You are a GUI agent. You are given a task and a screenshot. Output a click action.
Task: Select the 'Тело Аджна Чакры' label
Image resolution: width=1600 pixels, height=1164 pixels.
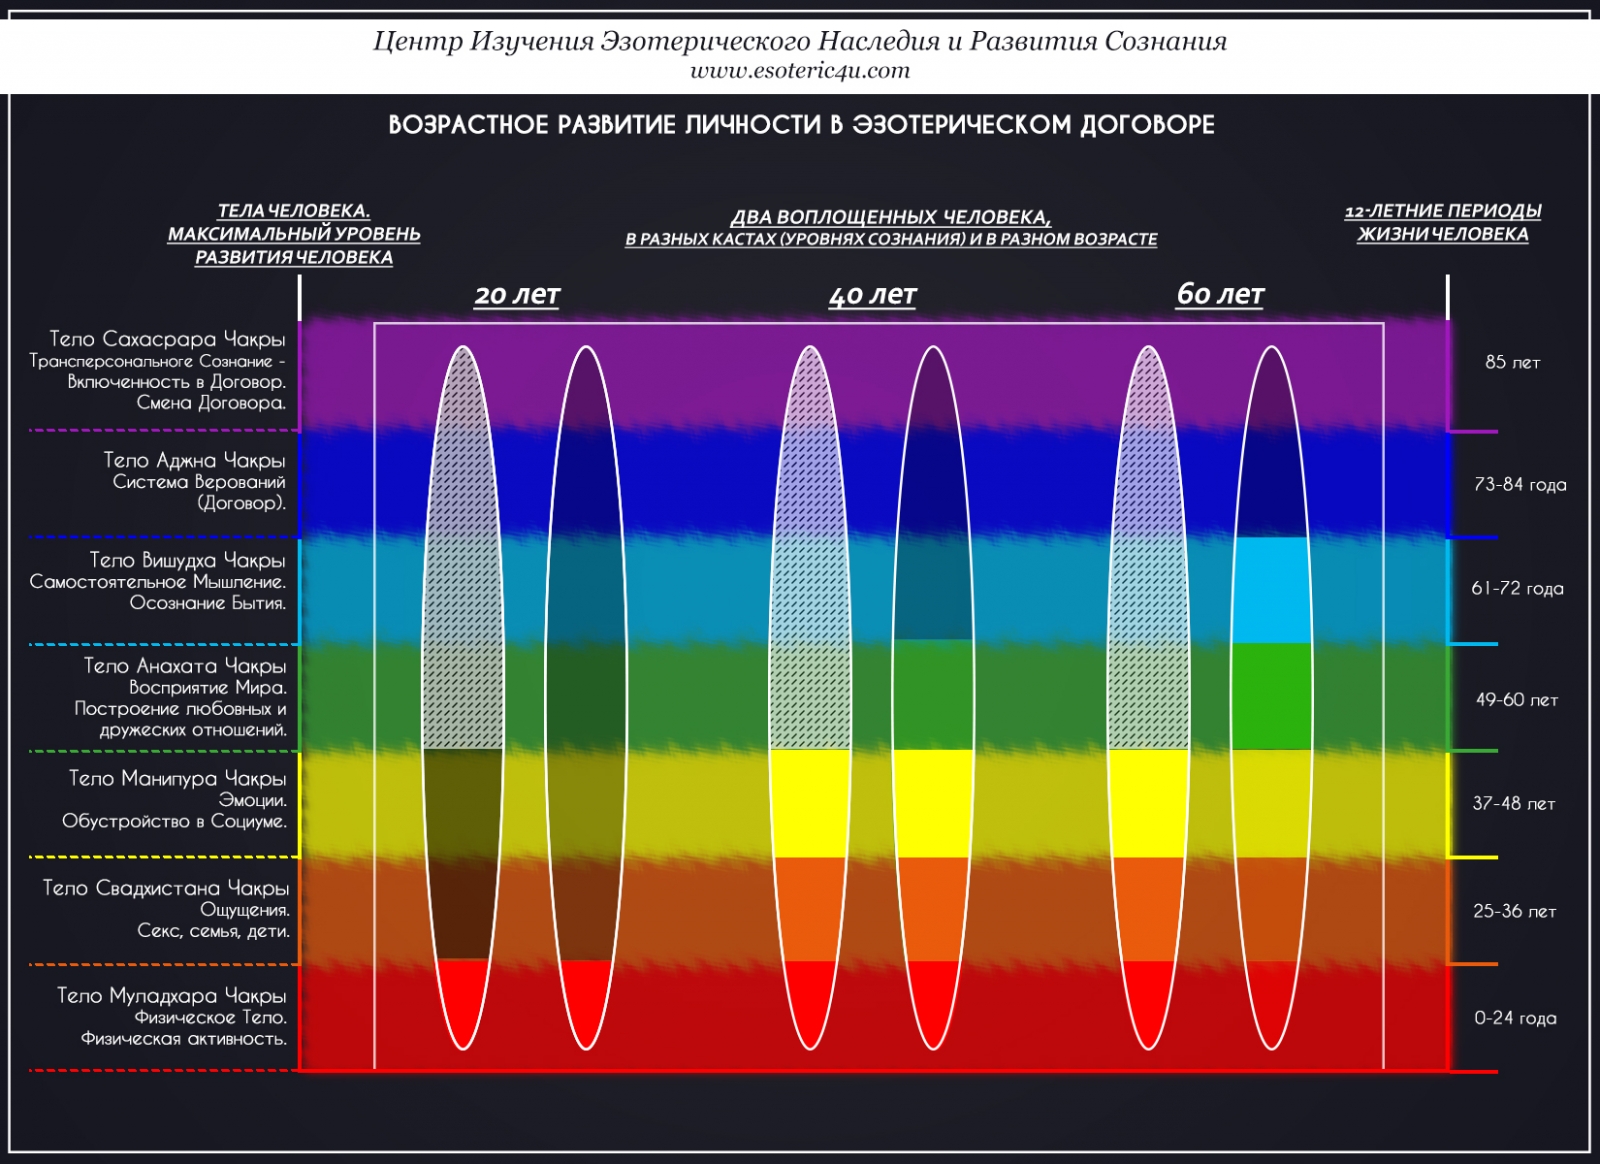(x=194, y=460)
